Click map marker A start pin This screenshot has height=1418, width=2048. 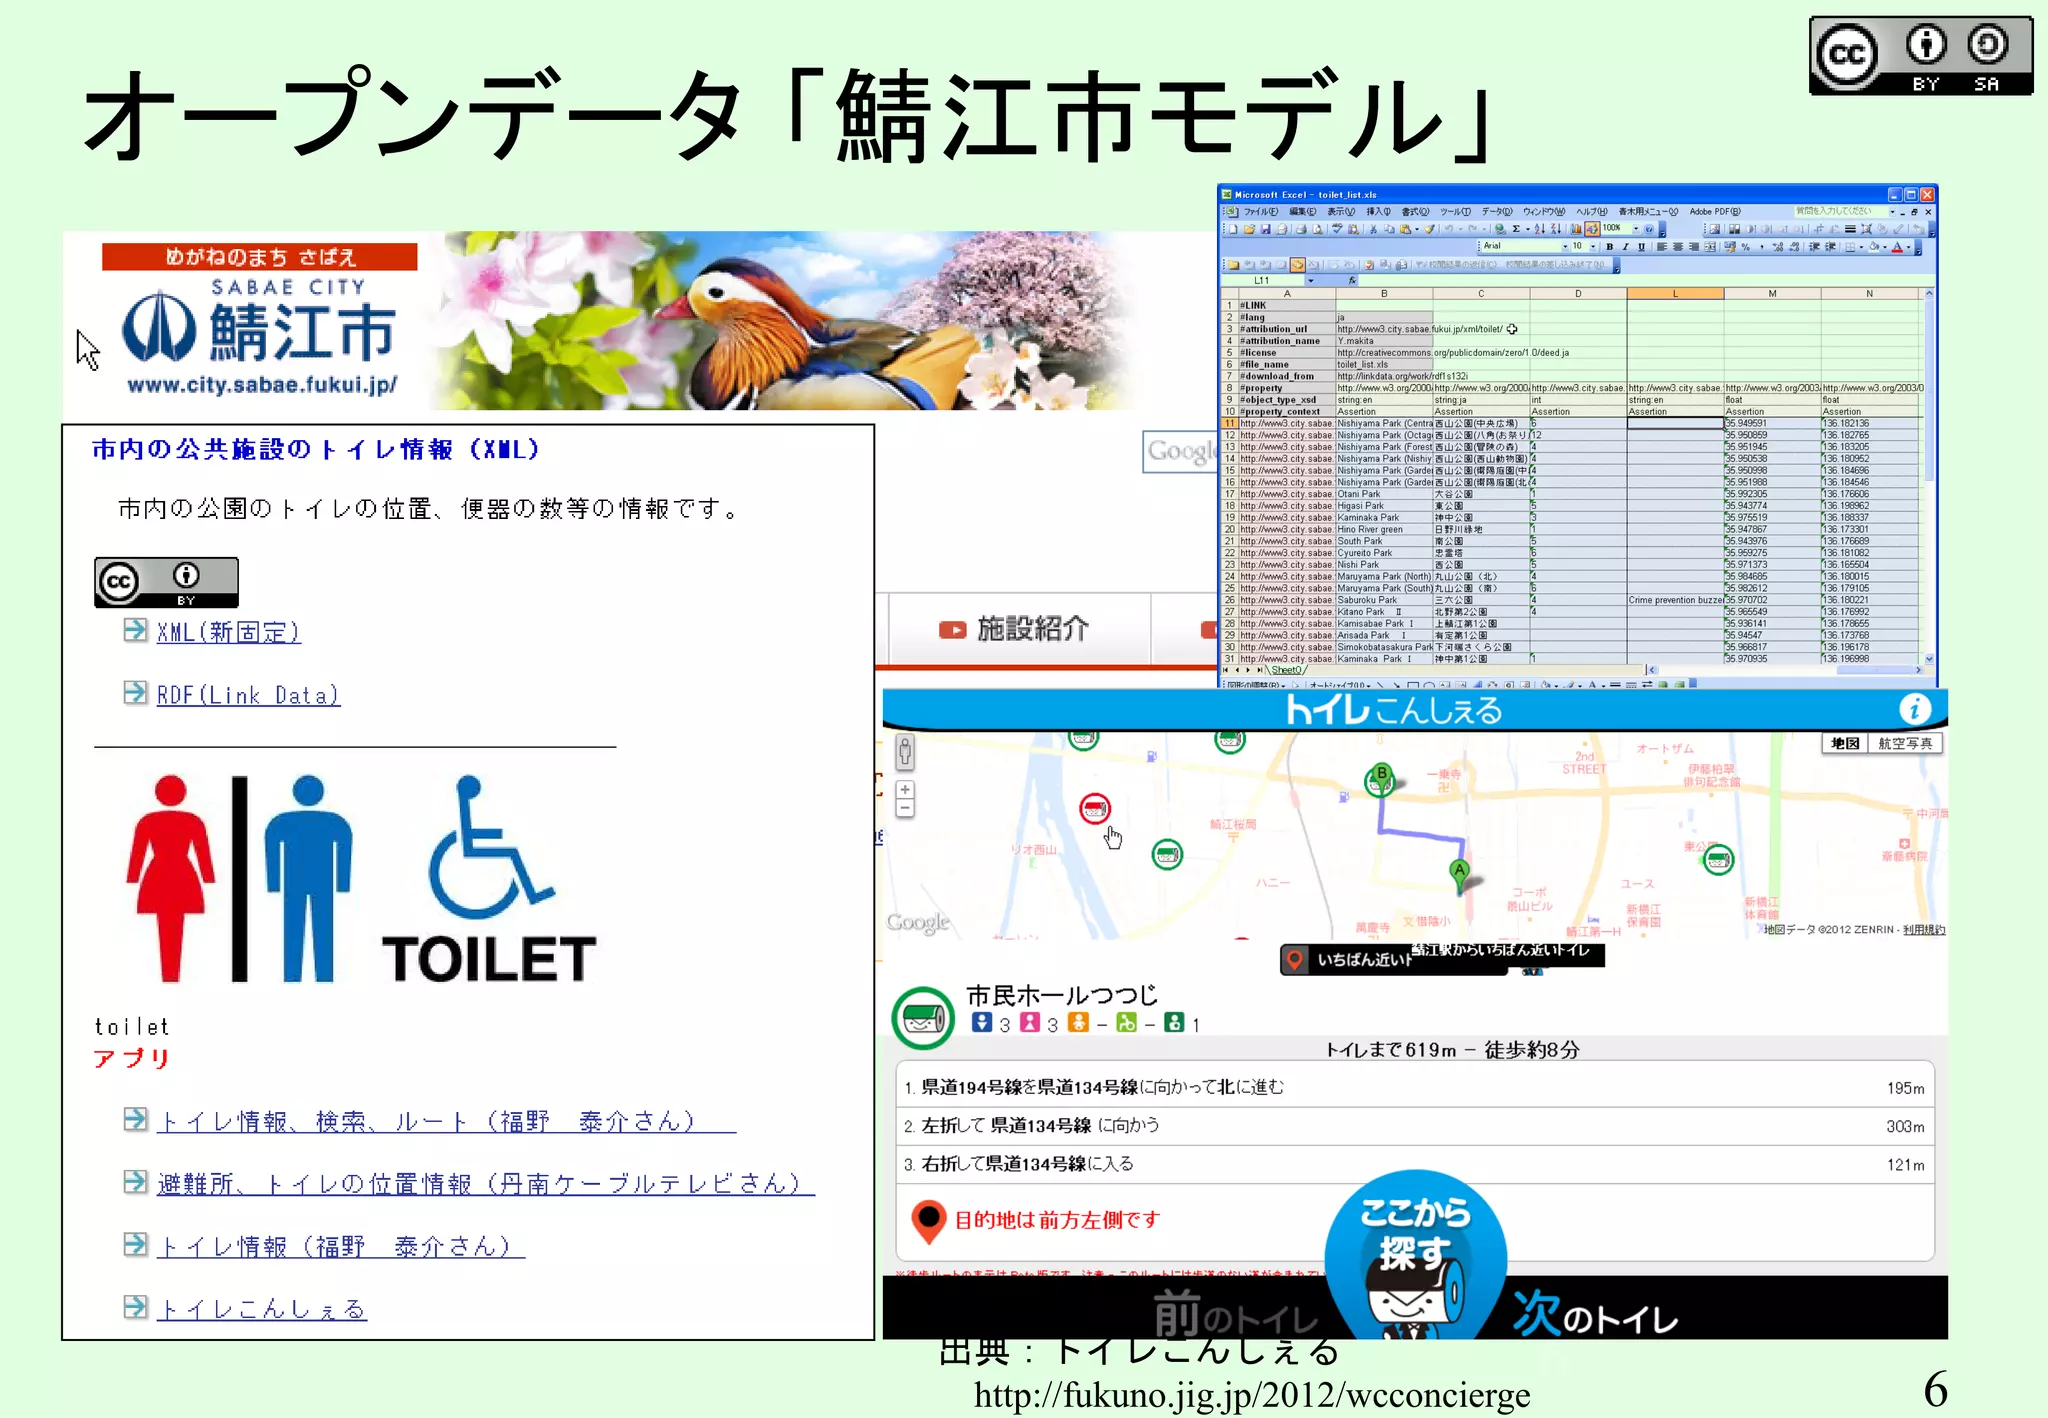tap(1460, 873)
